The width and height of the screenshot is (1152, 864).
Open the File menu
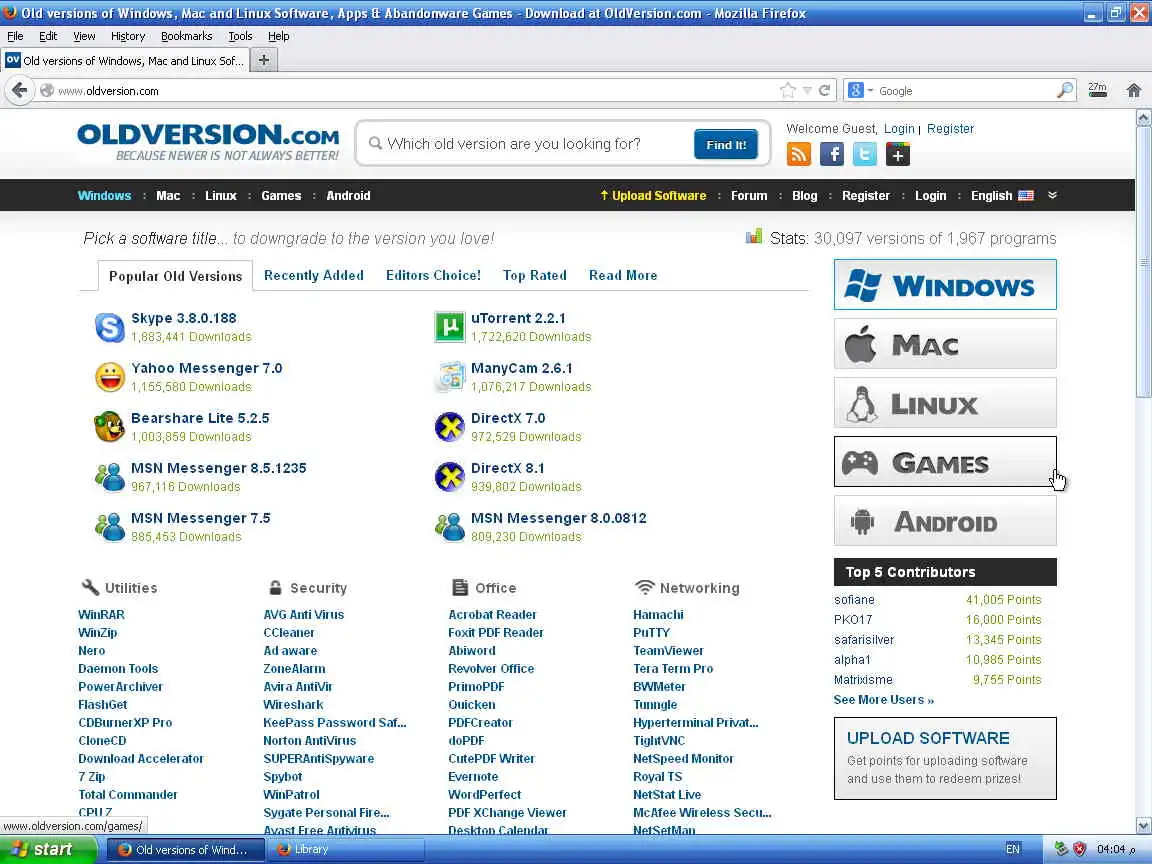click(15, 36)
